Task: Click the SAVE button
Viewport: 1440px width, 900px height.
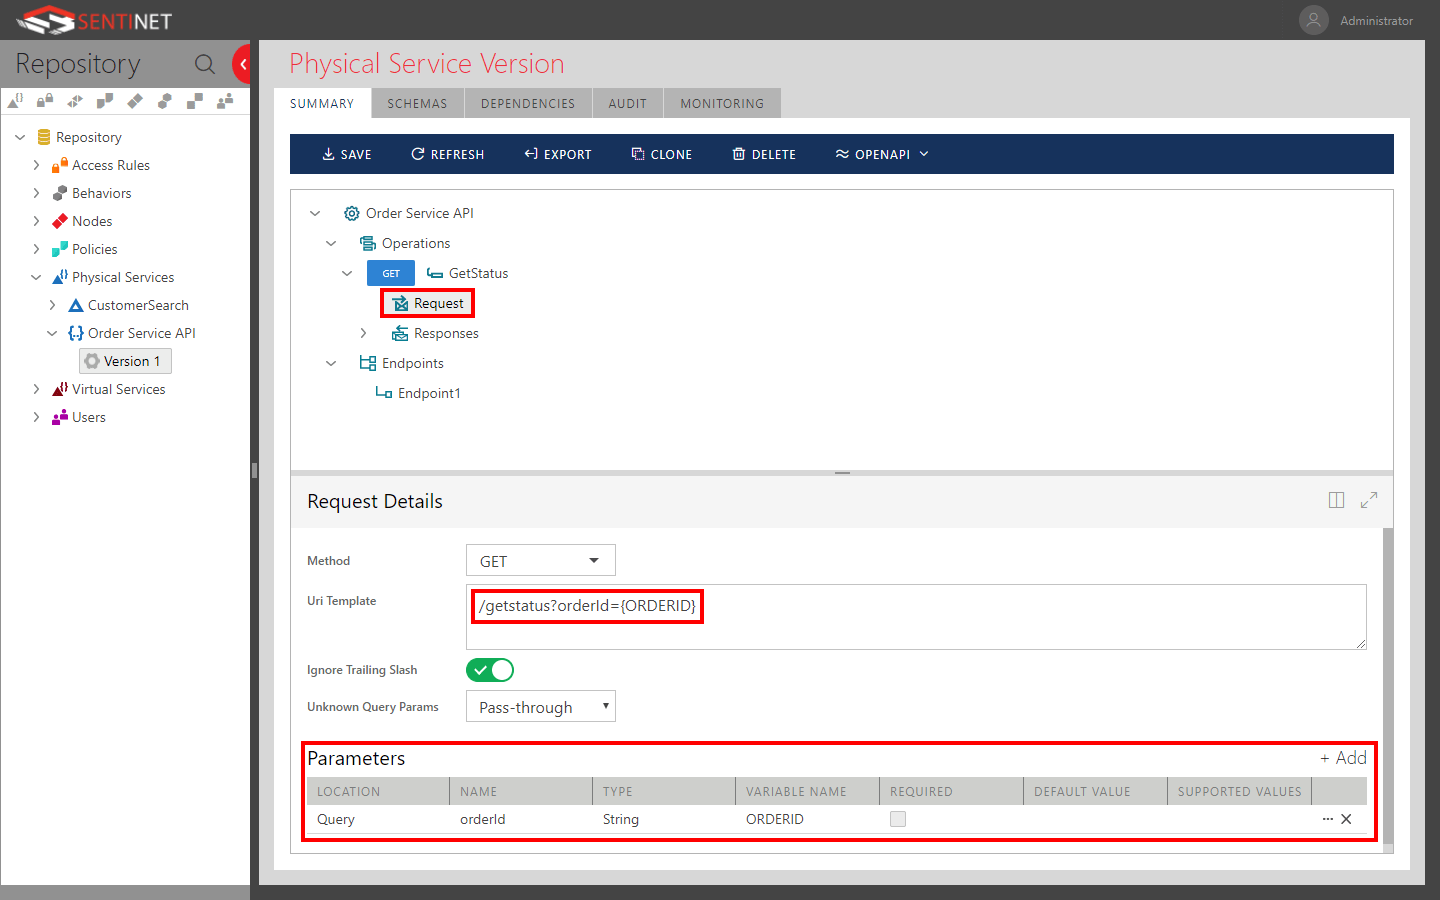Action: click(x=346, y=154)
